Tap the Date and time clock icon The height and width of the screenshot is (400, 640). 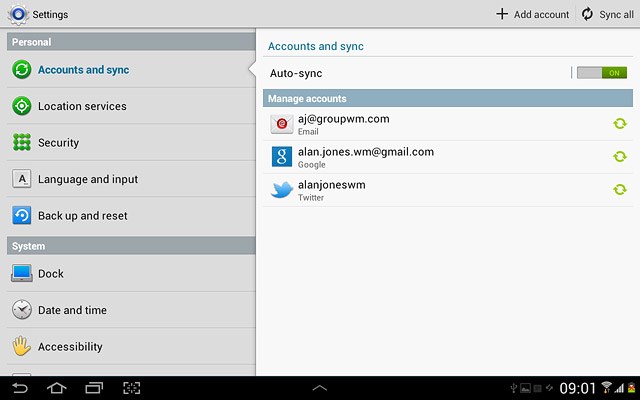[x=22, y=310]
